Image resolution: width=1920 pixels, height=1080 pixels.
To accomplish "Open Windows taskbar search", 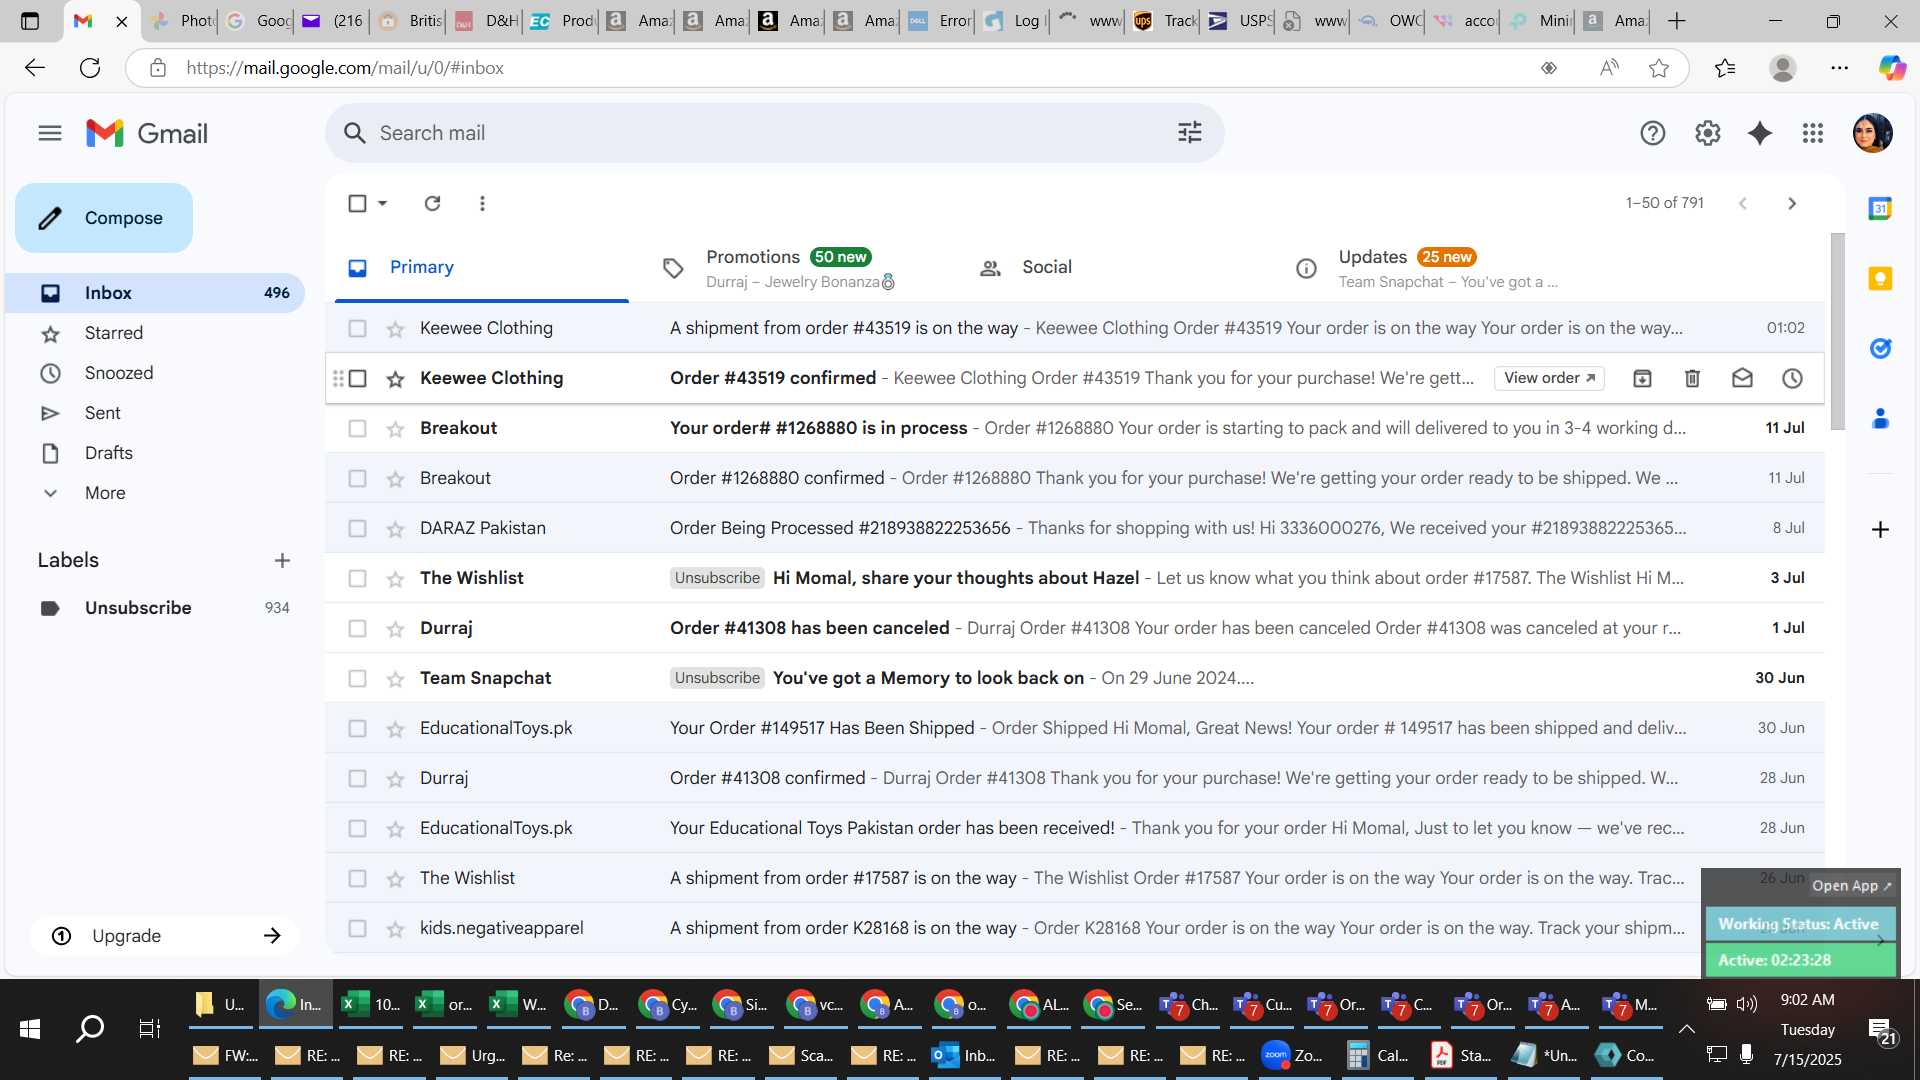I will pyautogui.click(x=90, y=1028).
